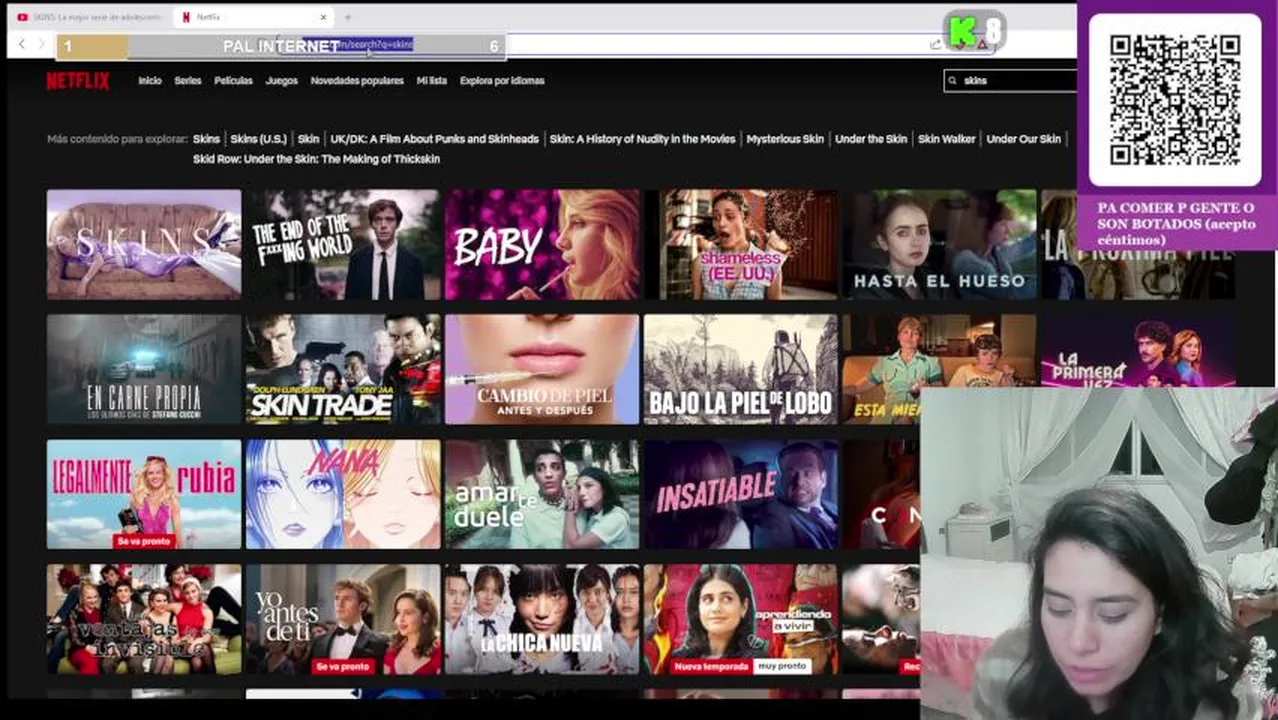Open La chica nueva thumbnail

pos(542,619)
